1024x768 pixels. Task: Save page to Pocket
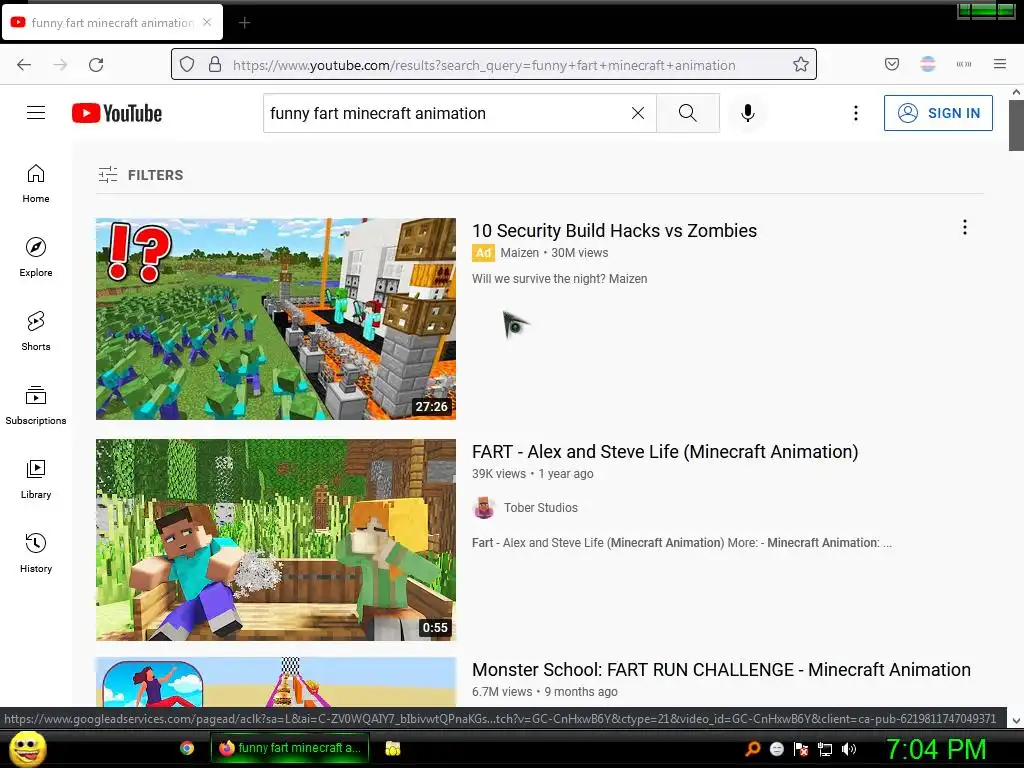click(x=892, y=64)
